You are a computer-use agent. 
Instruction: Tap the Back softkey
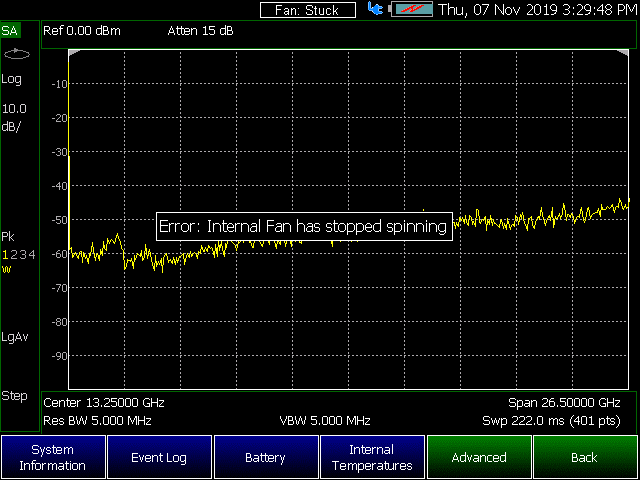point(585,457)
